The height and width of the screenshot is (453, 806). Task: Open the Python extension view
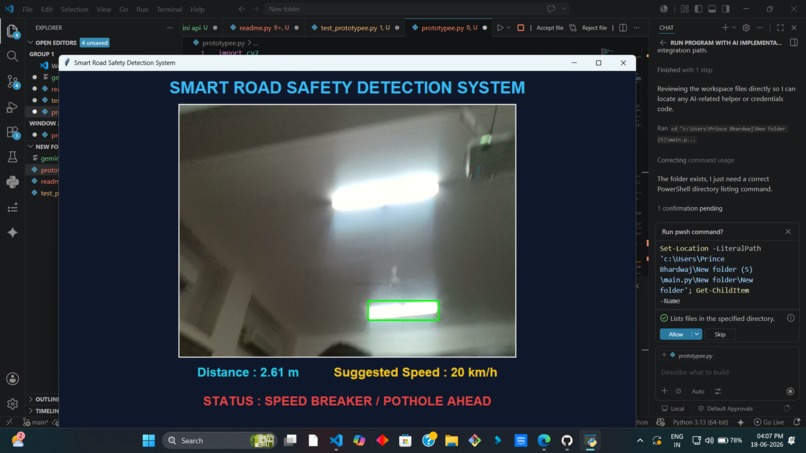12,182
